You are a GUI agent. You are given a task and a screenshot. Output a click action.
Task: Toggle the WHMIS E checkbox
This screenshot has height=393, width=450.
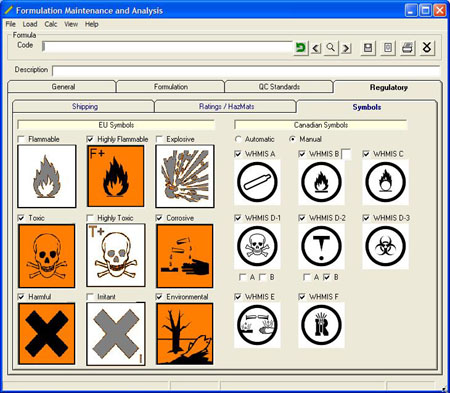238,297
